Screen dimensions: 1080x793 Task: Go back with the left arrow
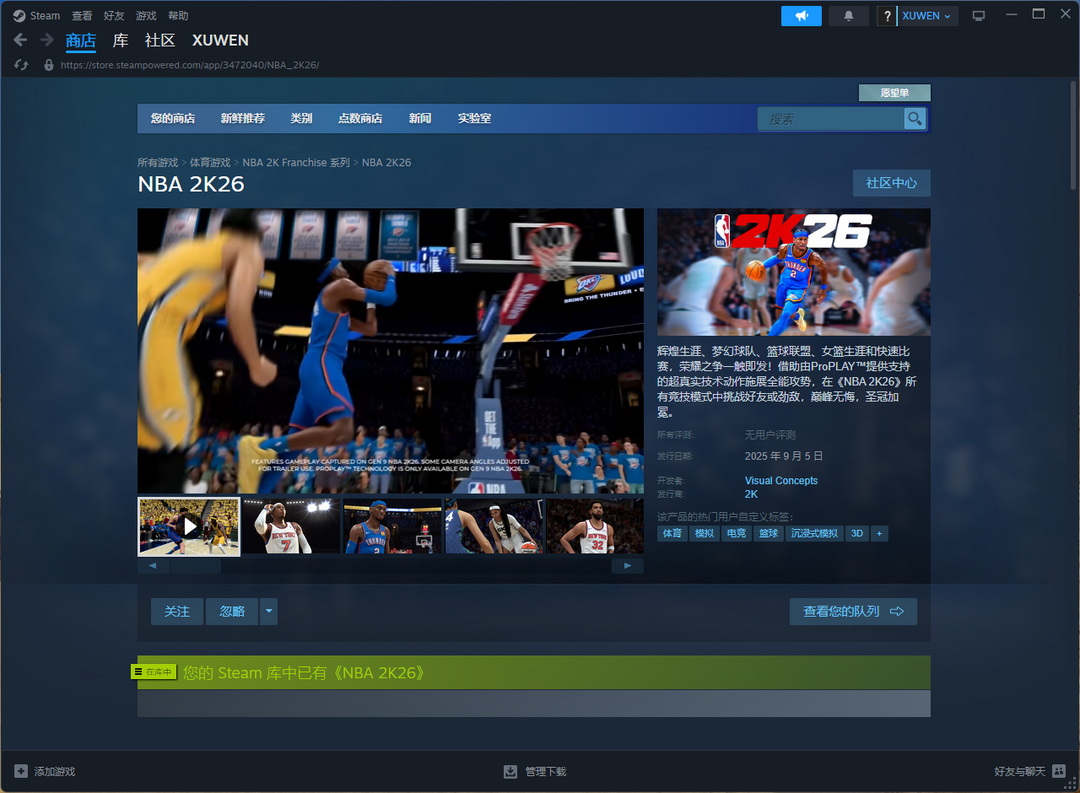21,40
